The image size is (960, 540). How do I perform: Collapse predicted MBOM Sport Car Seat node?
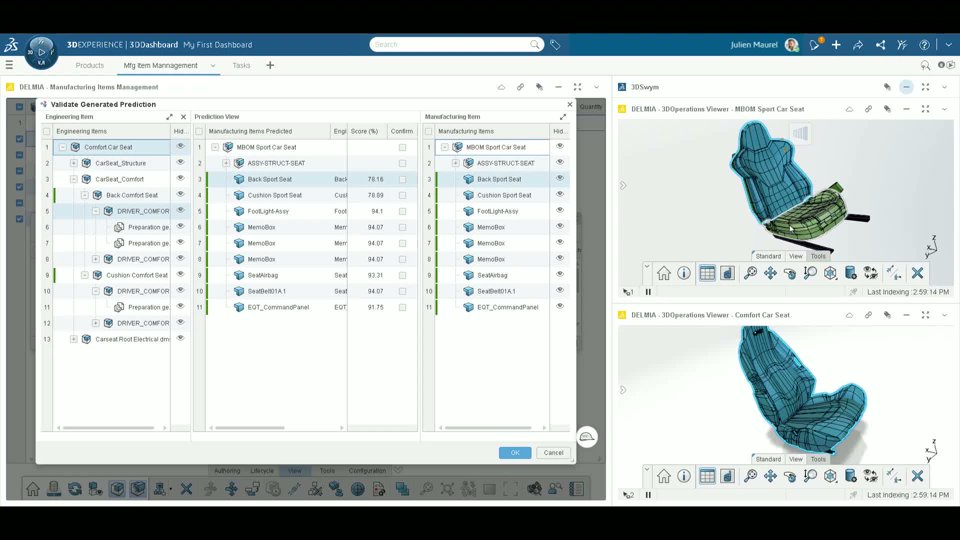(215, 147)
